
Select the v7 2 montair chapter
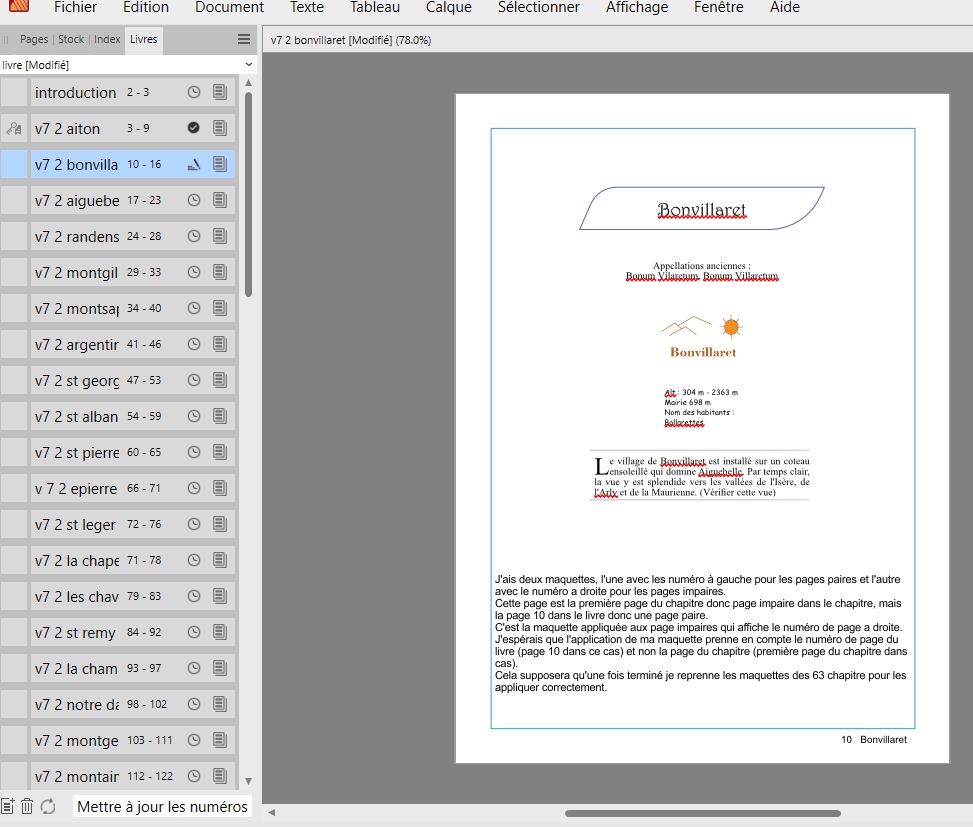(x=133, y=776)
